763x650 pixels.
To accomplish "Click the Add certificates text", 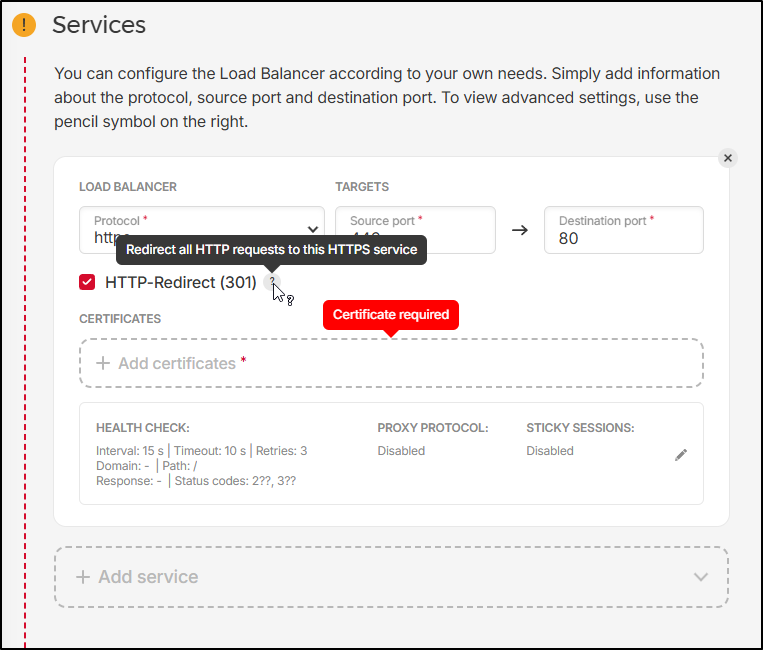I will (x=176, y=363).
